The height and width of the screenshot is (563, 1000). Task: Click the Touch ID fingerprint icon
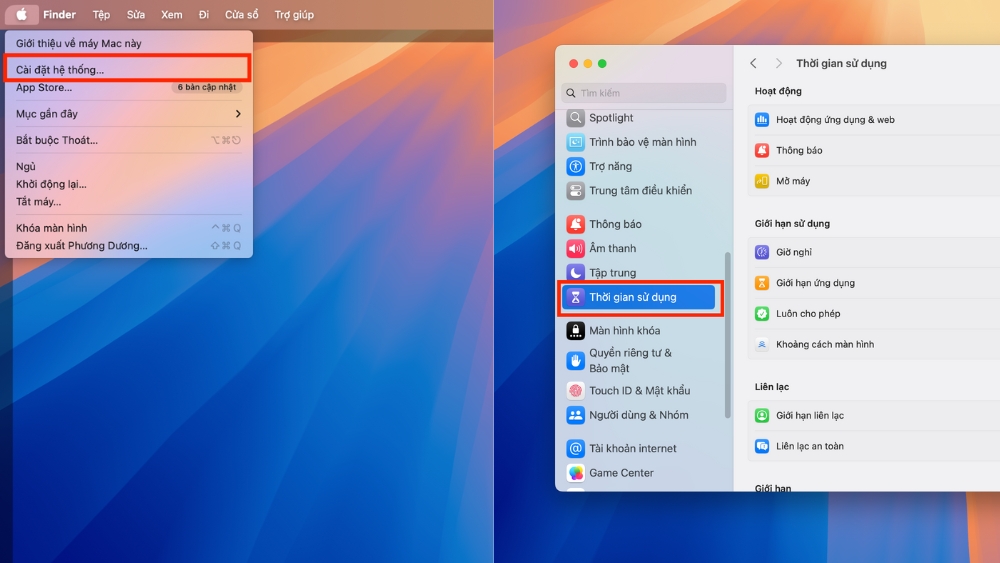pos(575,390)
